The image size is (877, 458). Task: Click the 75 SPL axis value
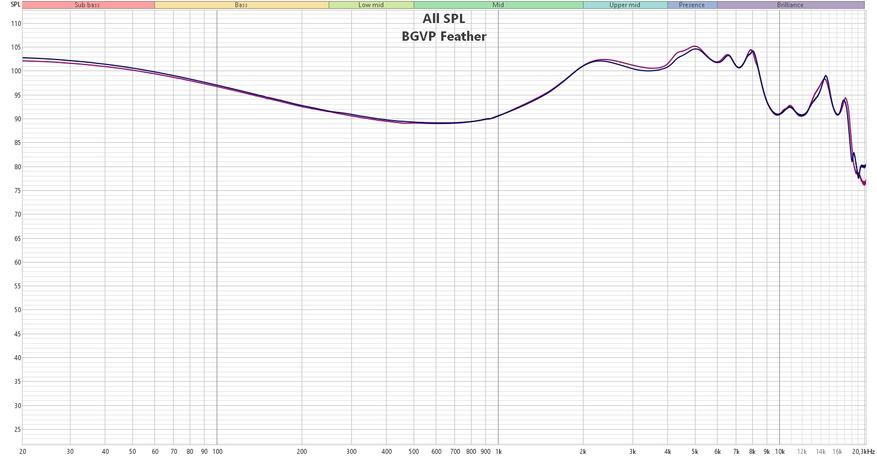(x=18, y=191)
